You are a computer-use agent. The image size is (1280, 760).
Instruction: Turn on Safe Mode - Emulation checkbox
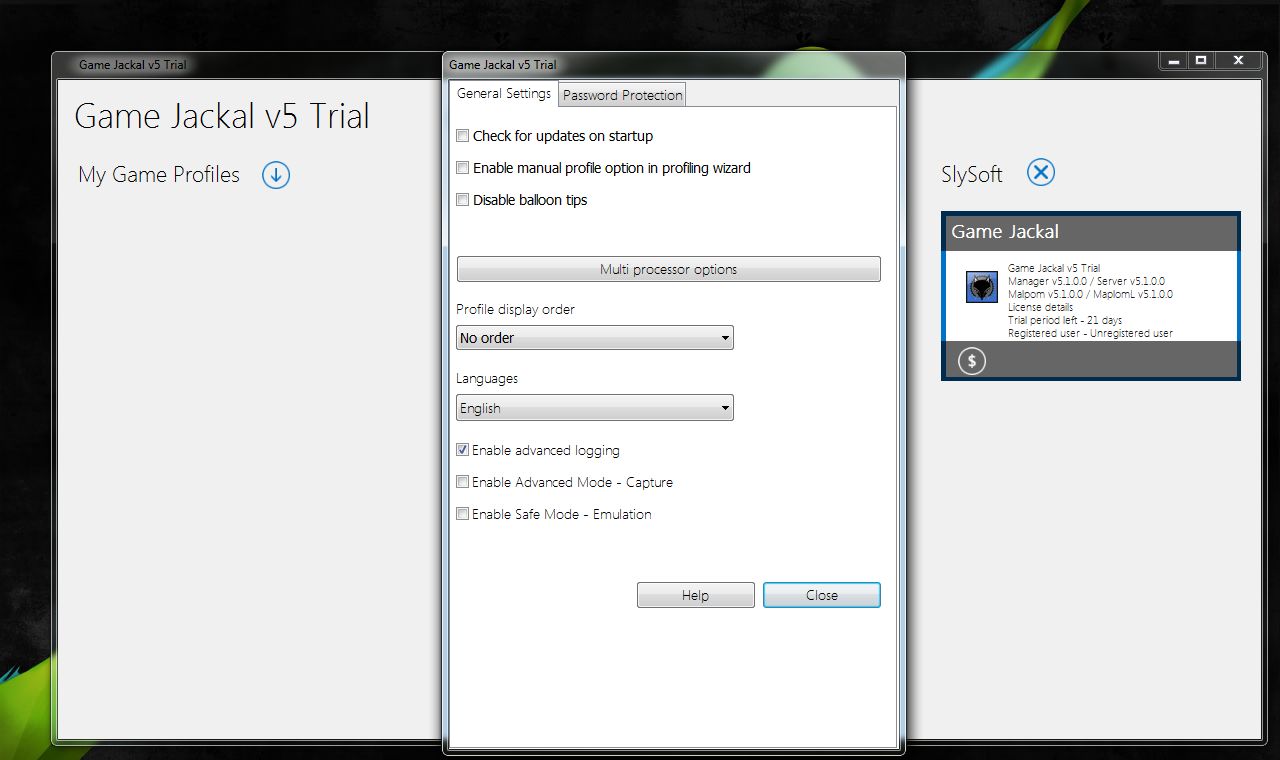pyautogui.click(x=462, y=514)
